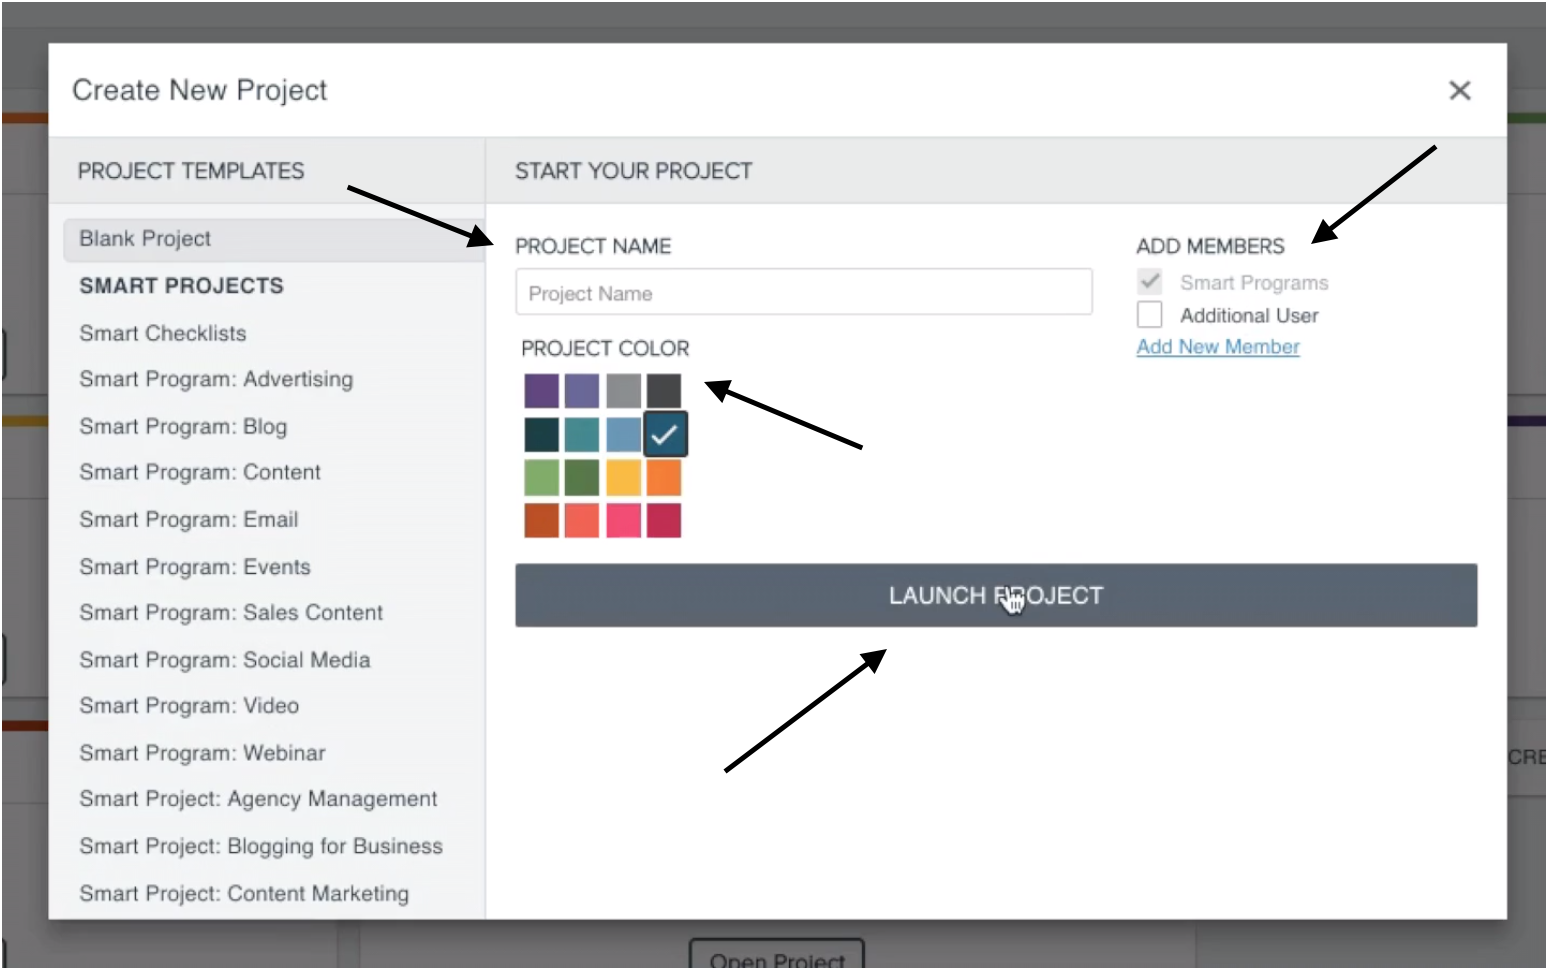The image size is (1548, 972).
Task: Choose Smart Project: Agency Management
Action: tap(258, 799)
